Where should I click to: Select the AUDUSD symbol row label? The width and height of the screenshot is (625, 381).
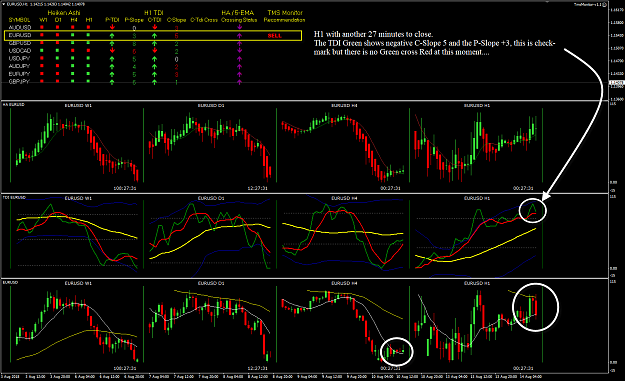click(x=20, y=27)
